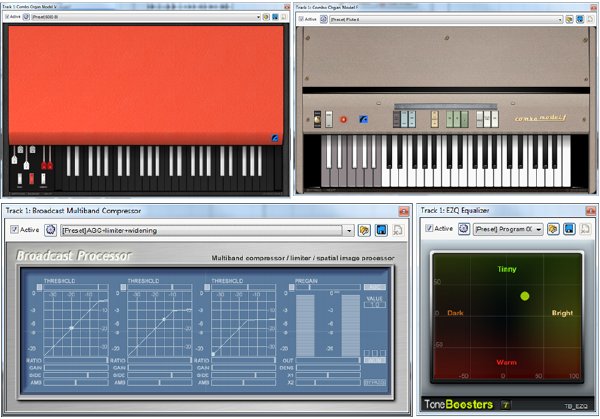The height and width of the screenshot is (419, 600).
Task: Save preset via floppy icon in EZQ Equalizer
Action: (x=569, y=229)
